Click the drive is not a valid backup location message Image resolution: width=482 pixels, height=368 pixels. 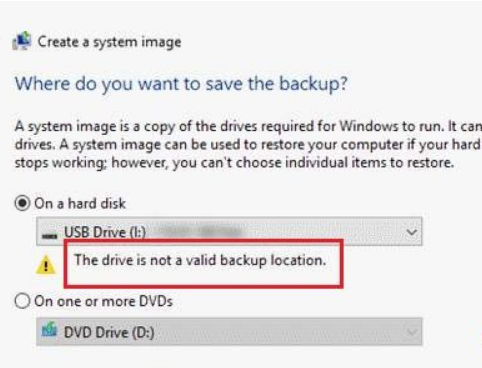coord(200,260)
